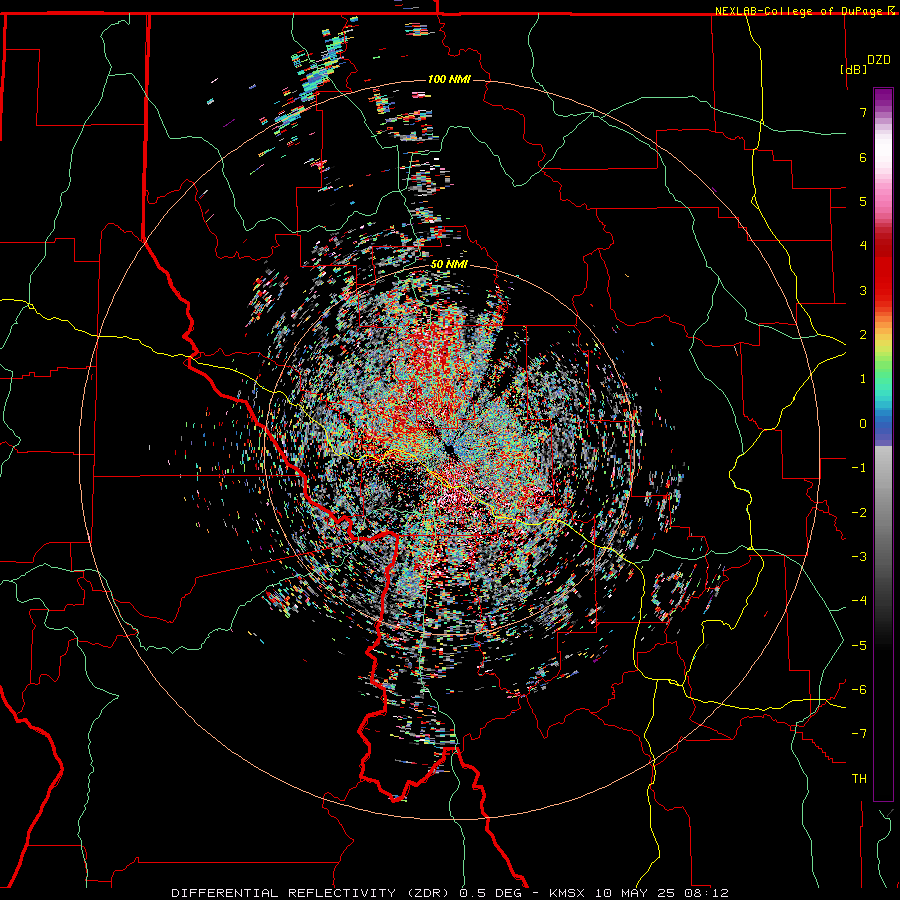The height and width of the screenshot is (900, 900).
Task: Click the -1 value on color scale
Action: pos(859,468)
